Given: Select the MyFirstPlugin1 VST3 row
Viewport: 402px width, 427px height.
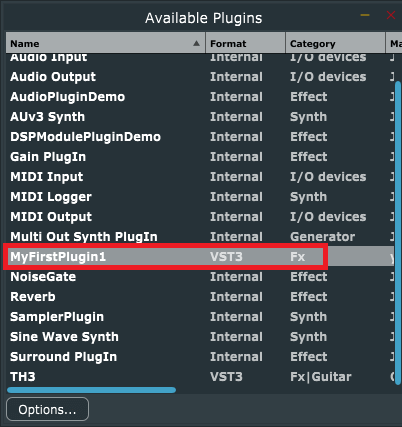Looking at the screenshot, I should coord(200,257).
